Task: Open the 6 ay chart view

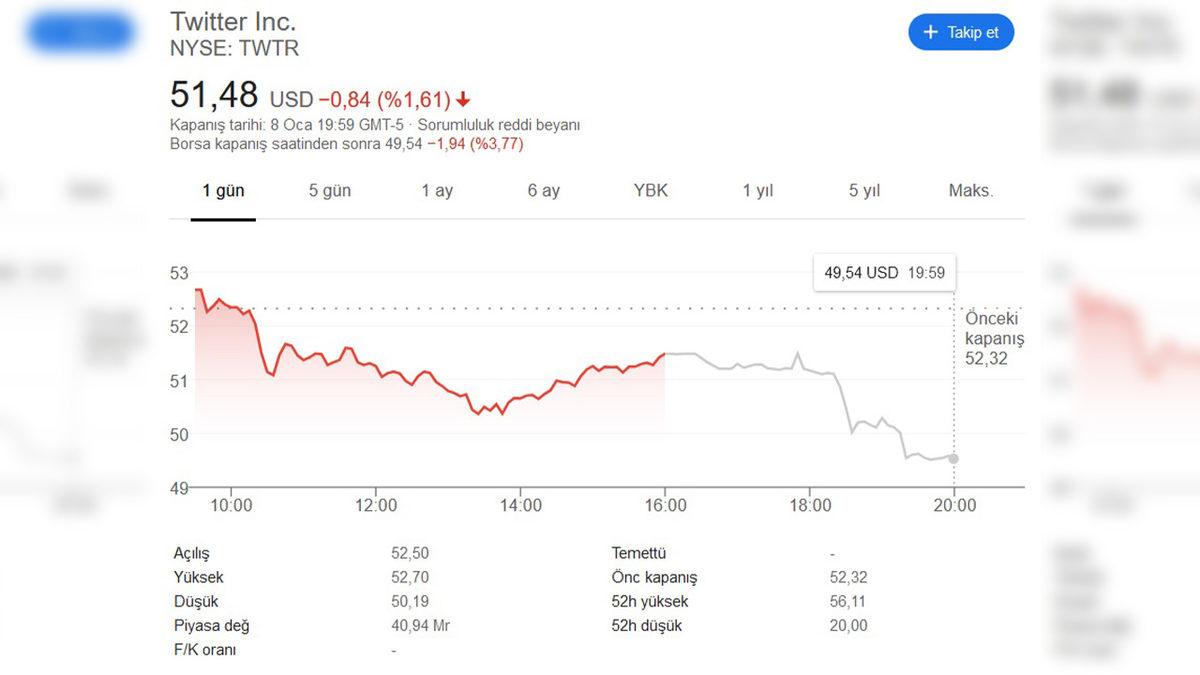Action: pyautogui.click(x=544, y=191)
